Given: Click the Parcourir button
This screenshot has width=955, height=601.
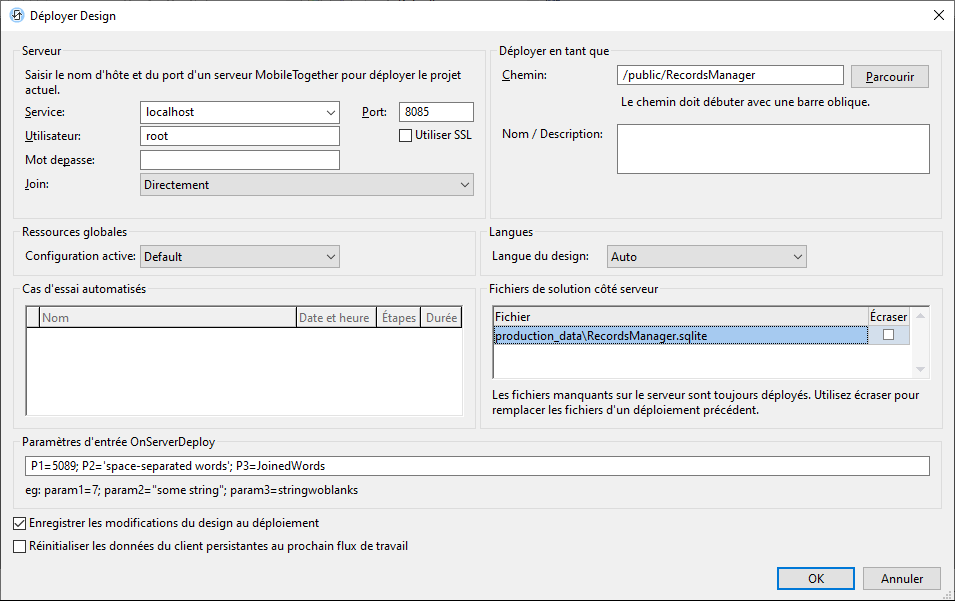Looking at the screenshot, I should [889, 76].
